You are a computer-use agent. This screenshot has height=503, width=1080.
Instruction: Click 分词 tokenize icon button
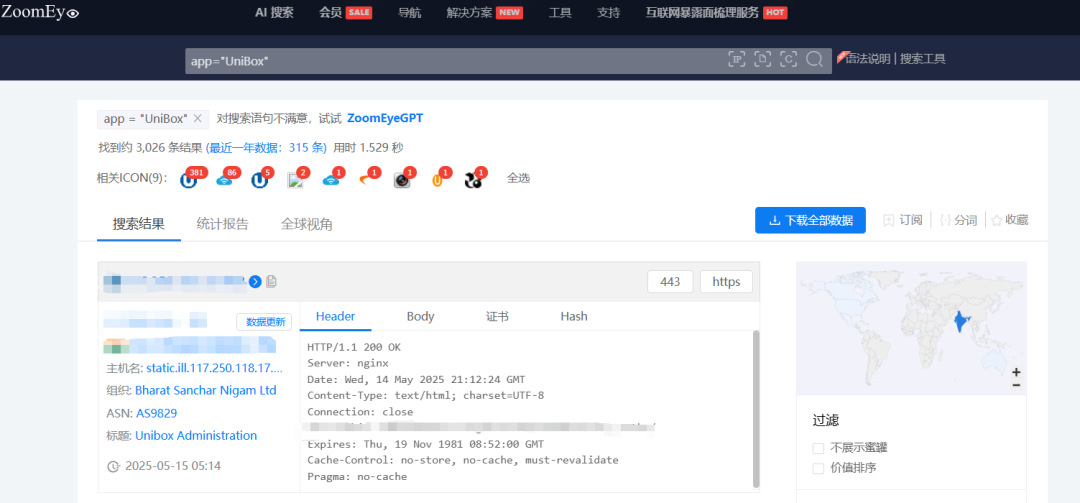click(x=958, y=220)
